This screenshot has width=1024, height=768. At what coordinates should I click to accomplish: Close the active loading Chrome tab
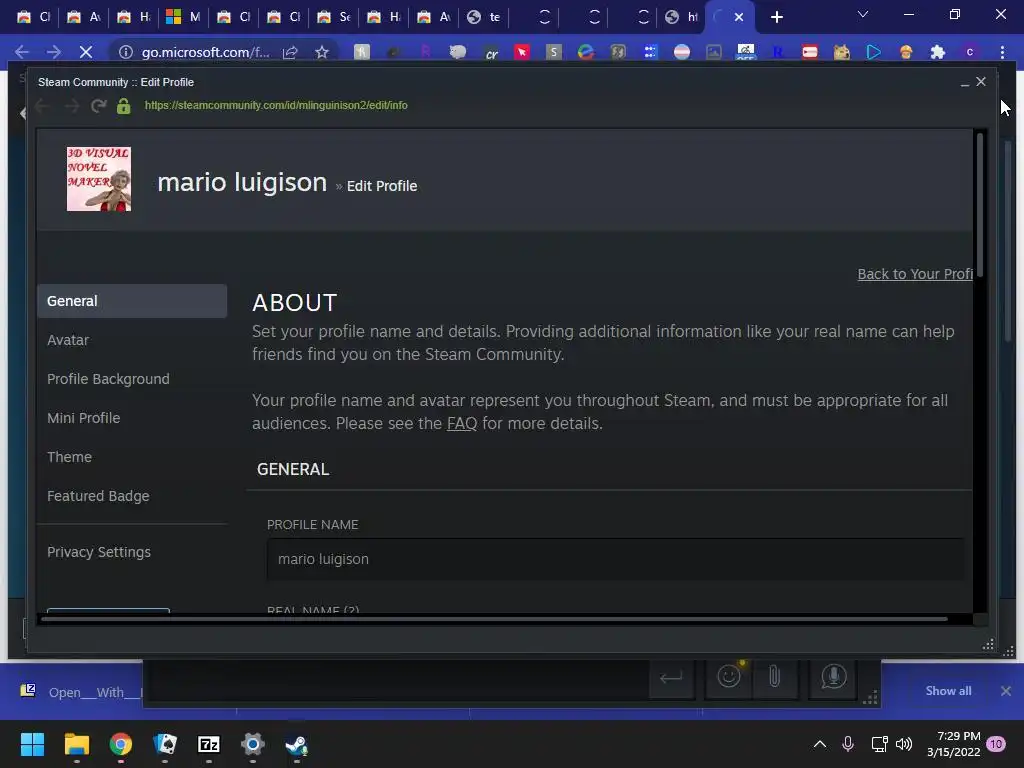click(x=739, y=17)
